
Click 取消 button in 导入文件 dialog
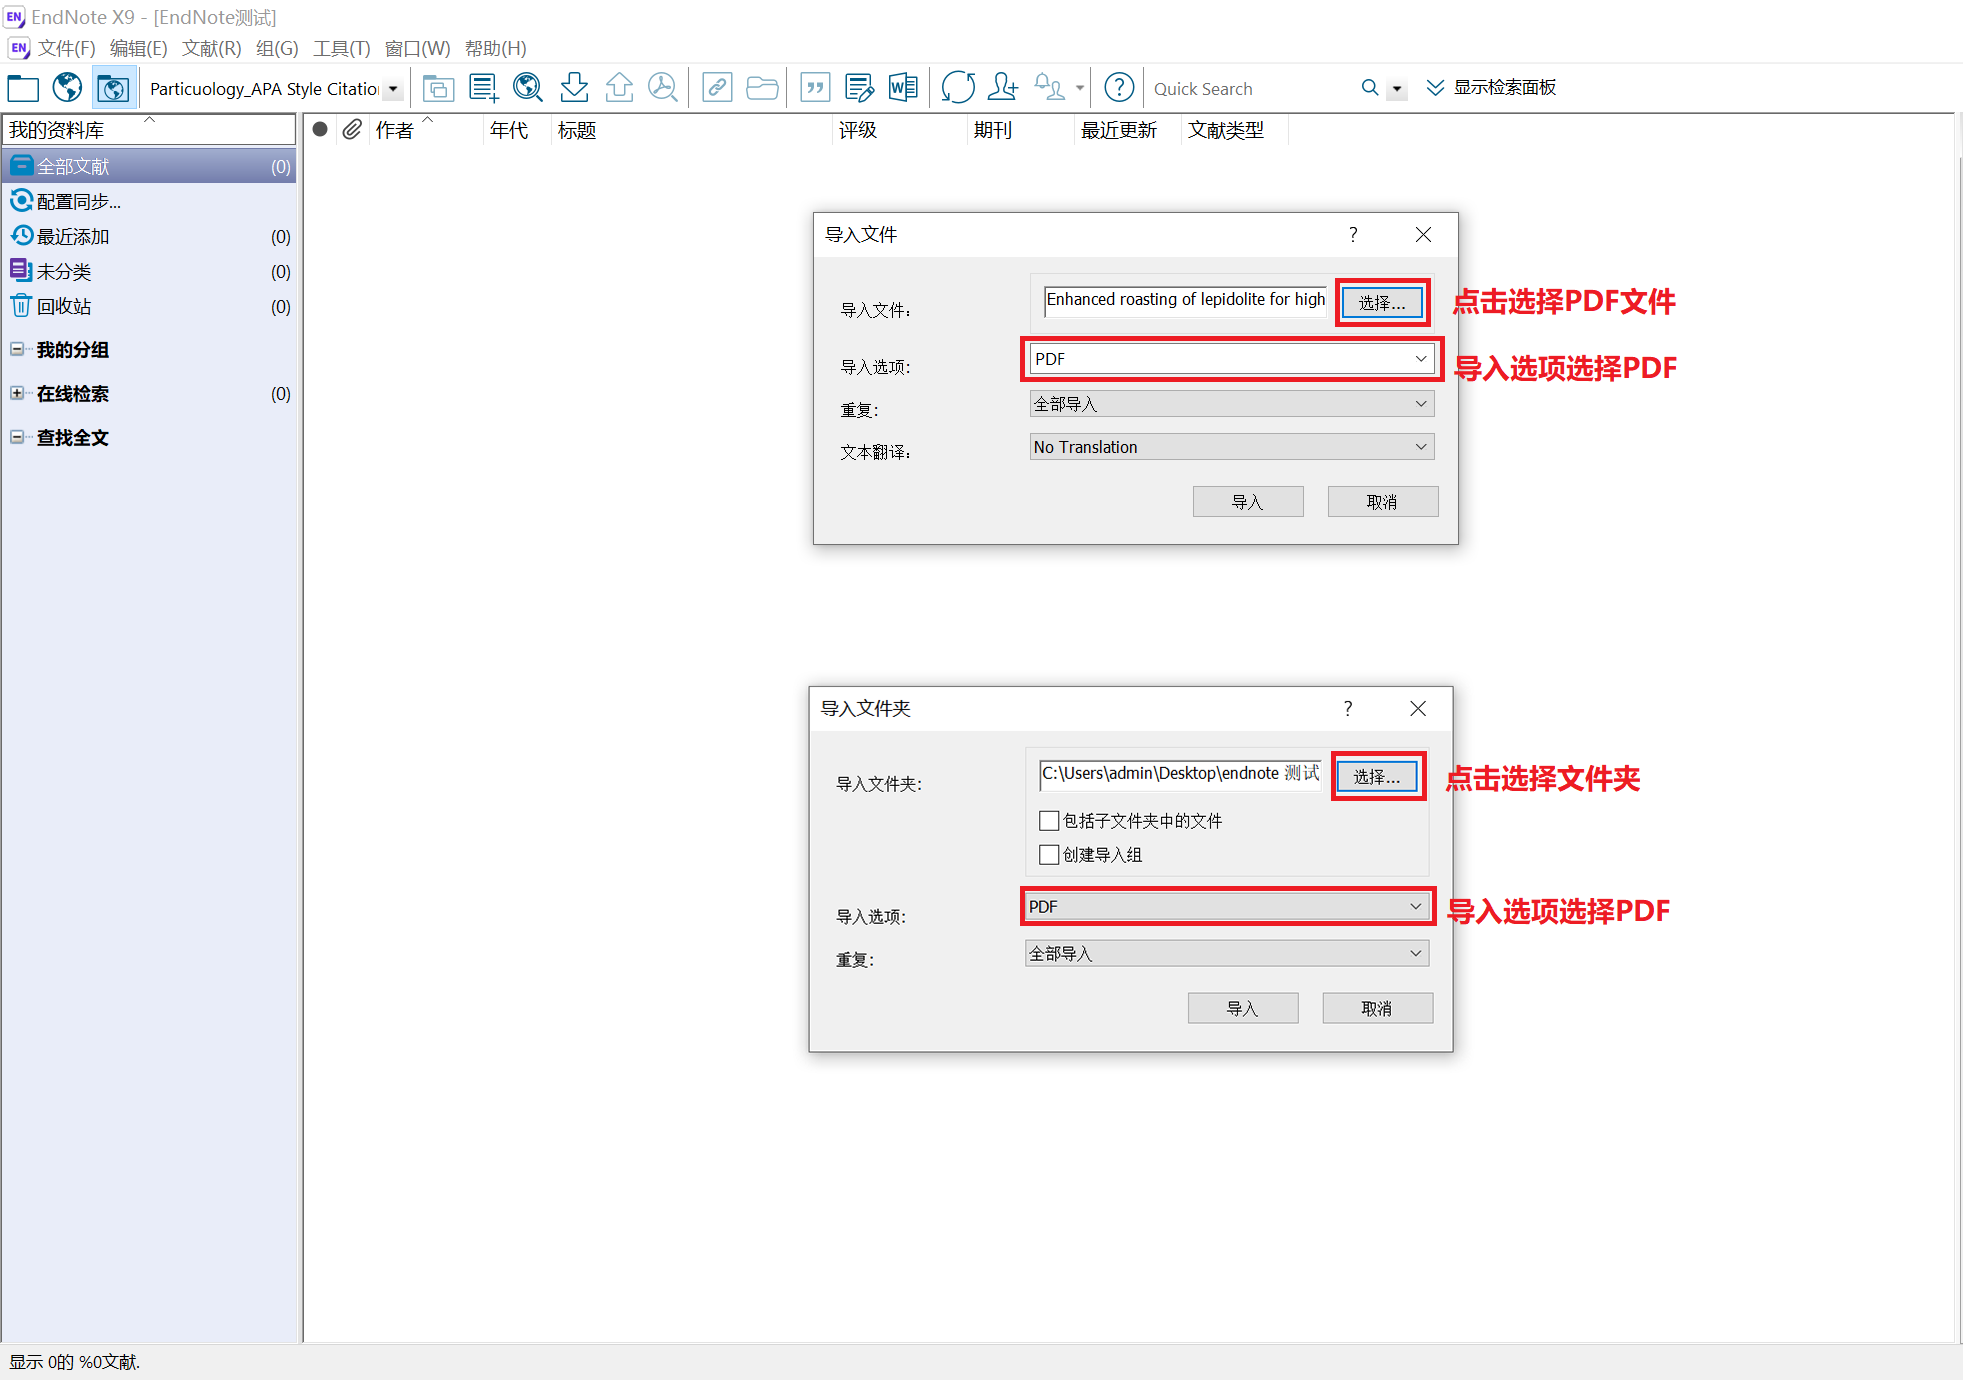(x=1383, y=502)
